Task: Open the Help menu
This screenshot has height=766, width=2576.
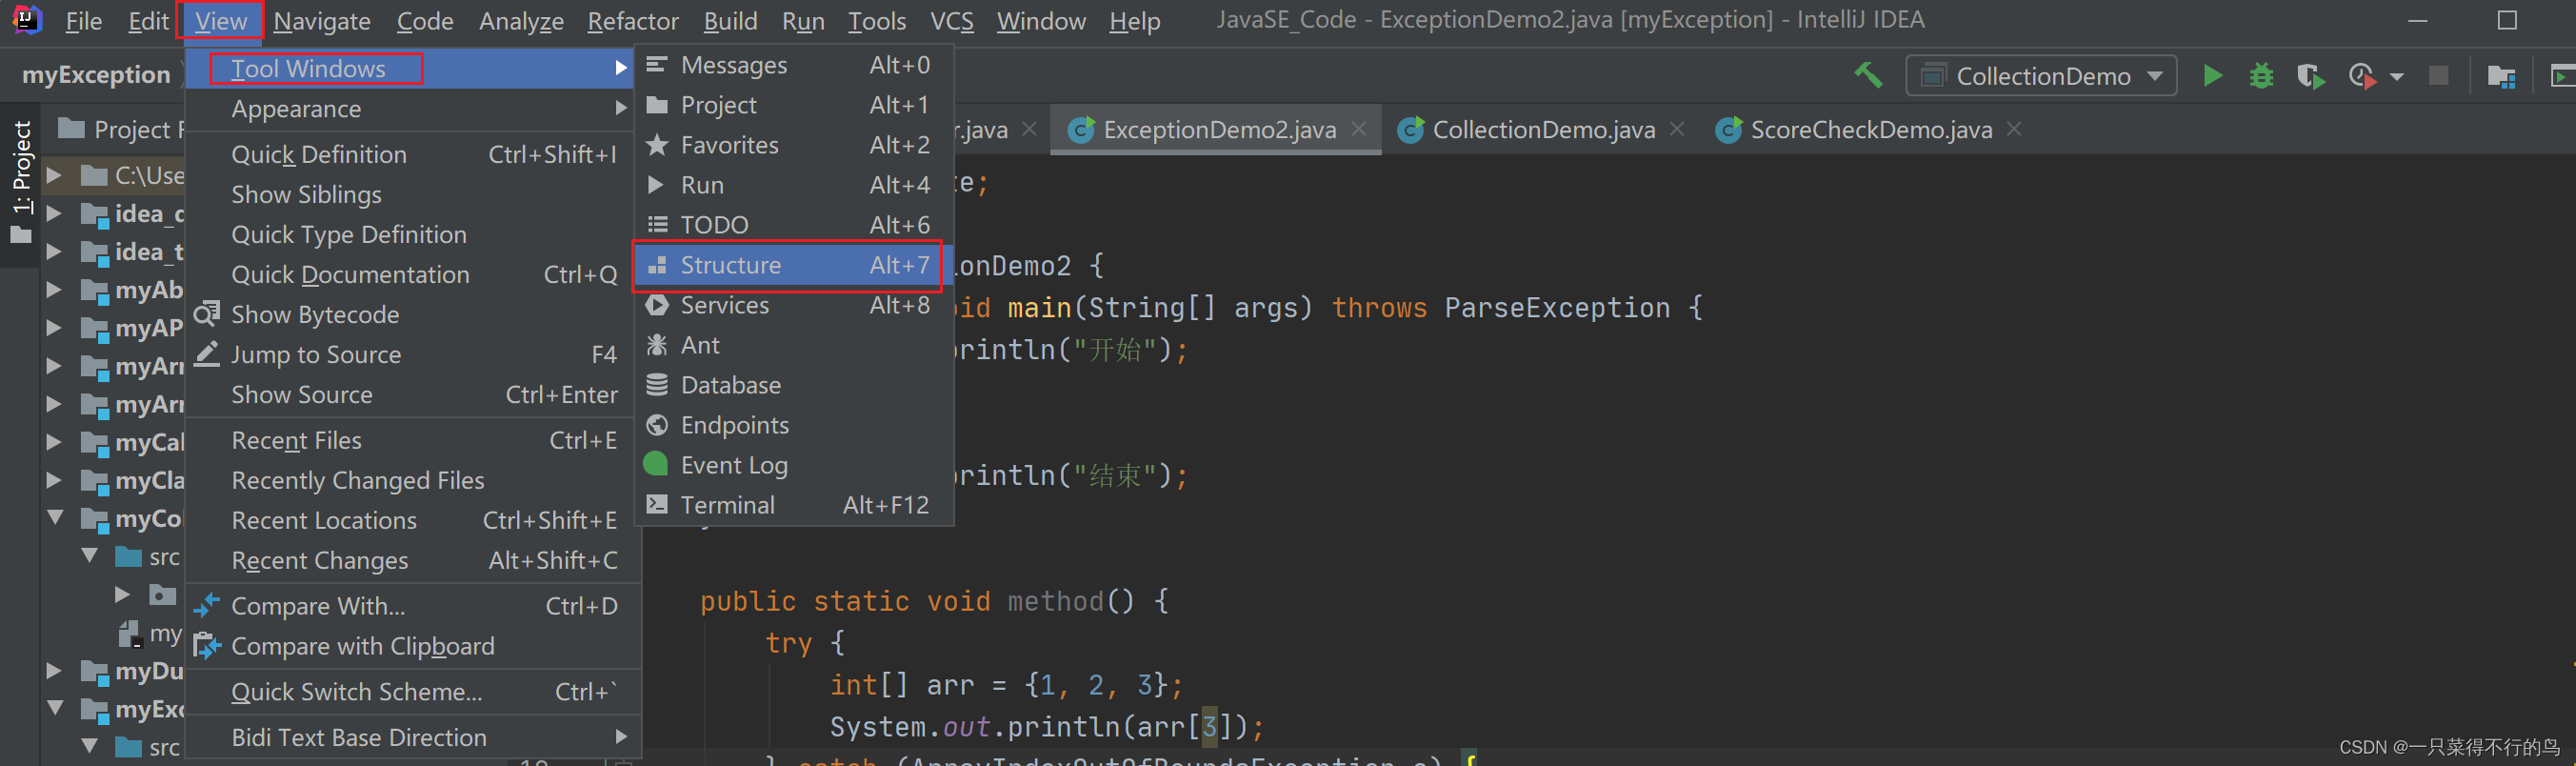Action: pos(1135,21)
